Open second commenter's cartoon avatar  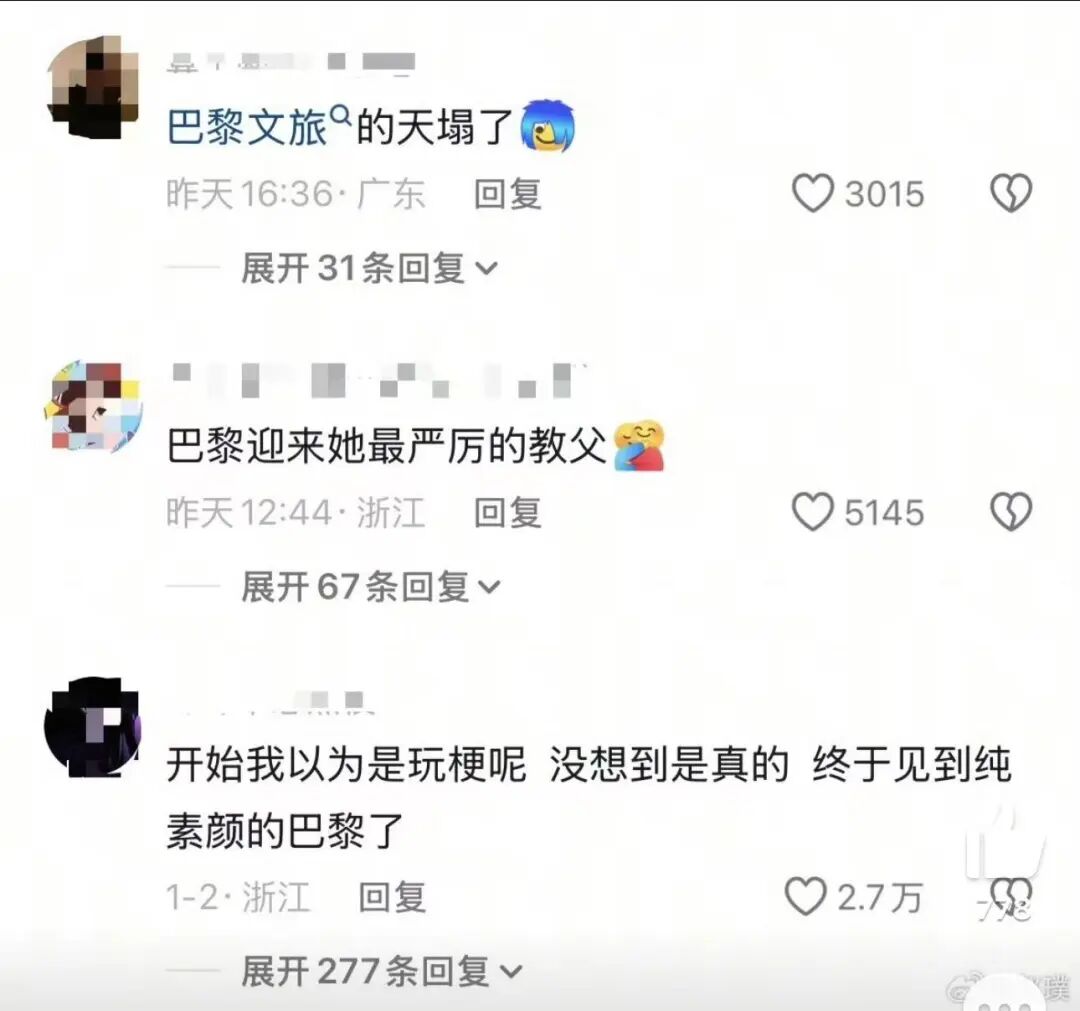(95, 406)
